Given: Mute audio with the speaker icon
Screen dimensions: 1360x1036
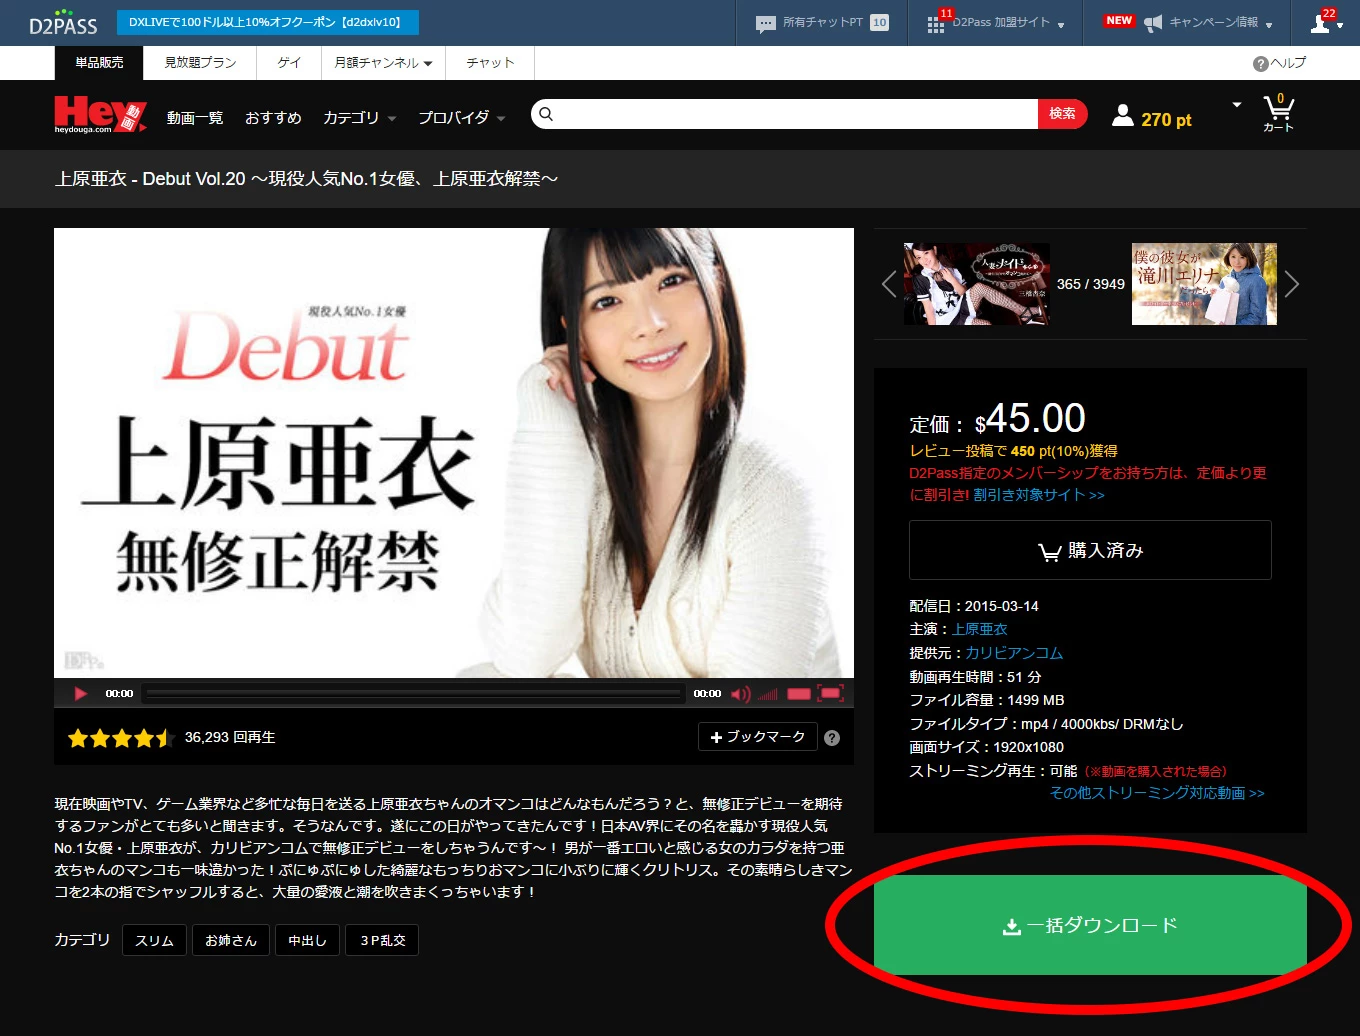Looking at the screenshot, I should (x=741, y=694).
